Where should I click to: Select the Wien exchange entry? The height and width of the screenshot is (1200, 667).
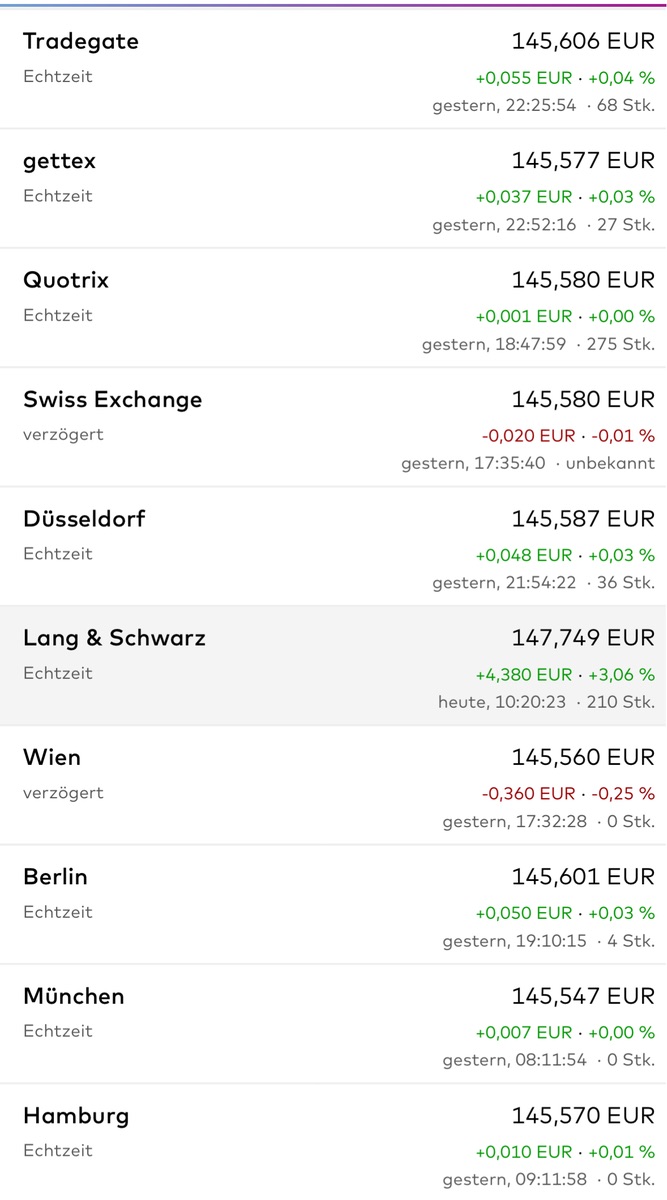(x=52, y=757)
